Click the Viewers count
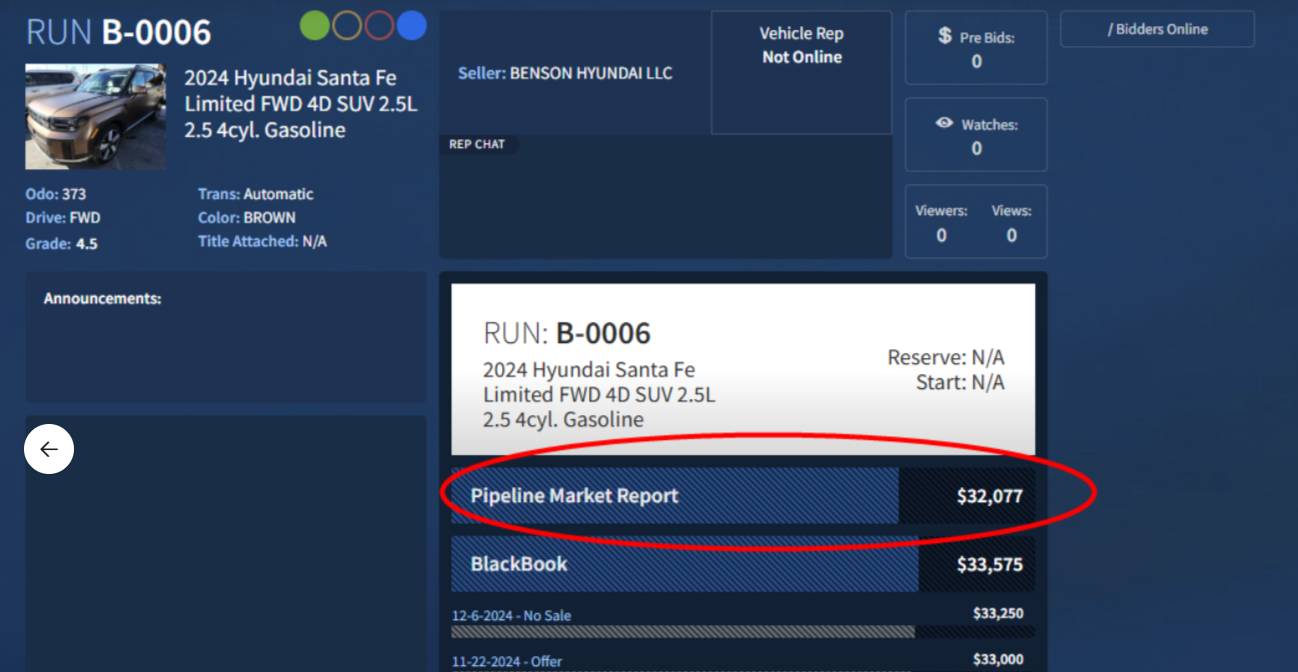The height and width of the screenshot is (672, 1298). (941, 235)
